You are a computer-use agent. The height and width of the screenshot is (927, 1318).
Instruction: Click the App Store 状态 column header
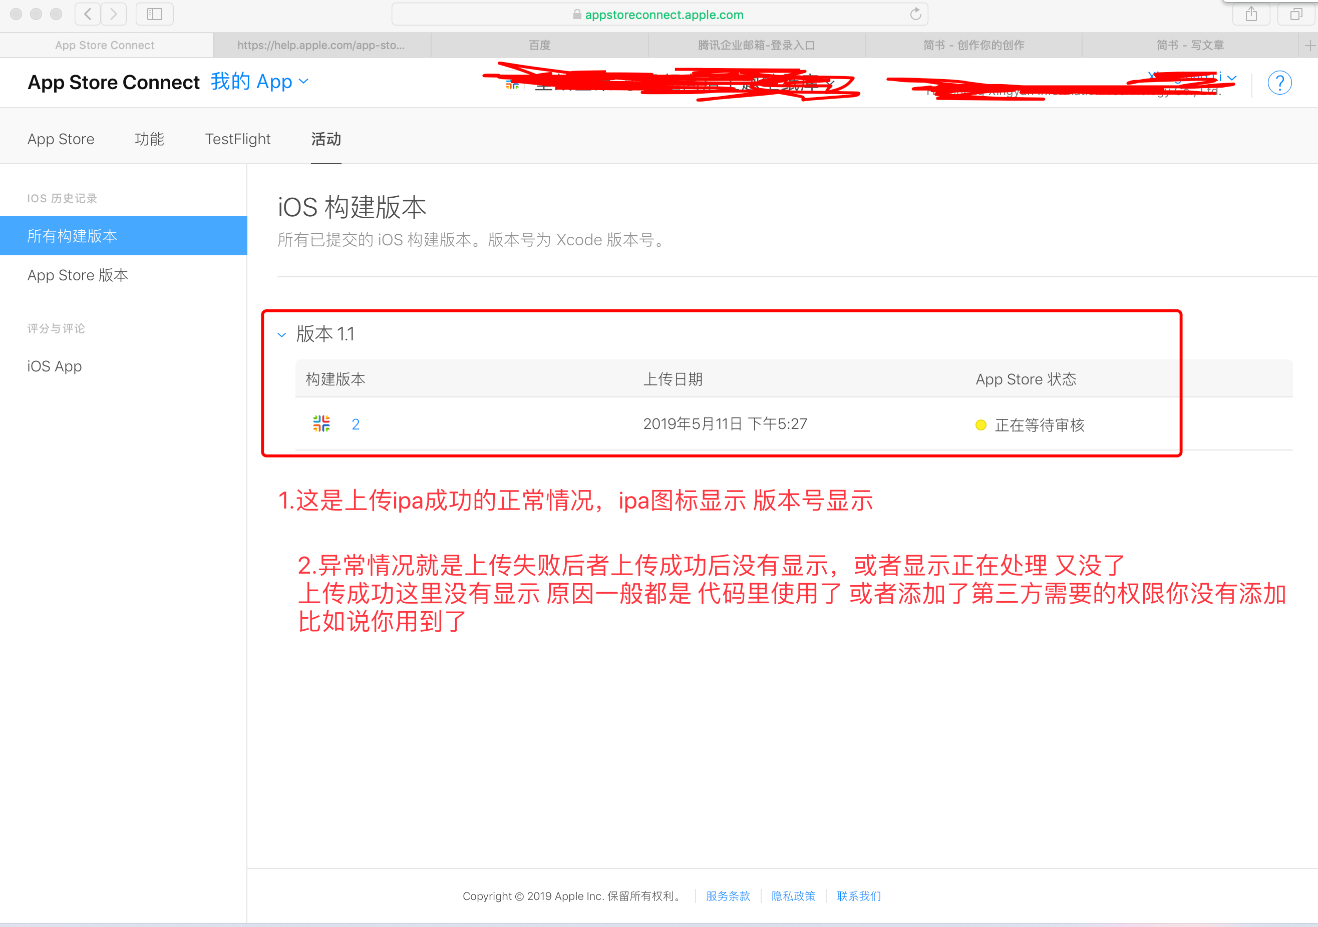(x=1026, y=379)
